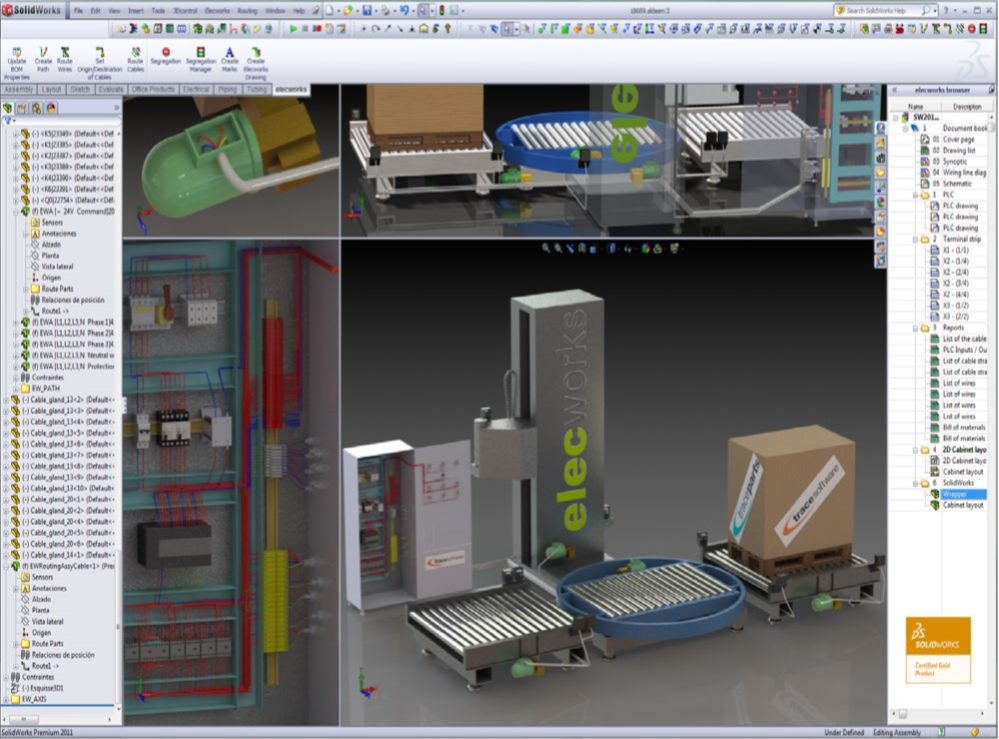Open the File menu
Image resolution: width=999 pixels, height=739 pixels.
tap(78, 11)
